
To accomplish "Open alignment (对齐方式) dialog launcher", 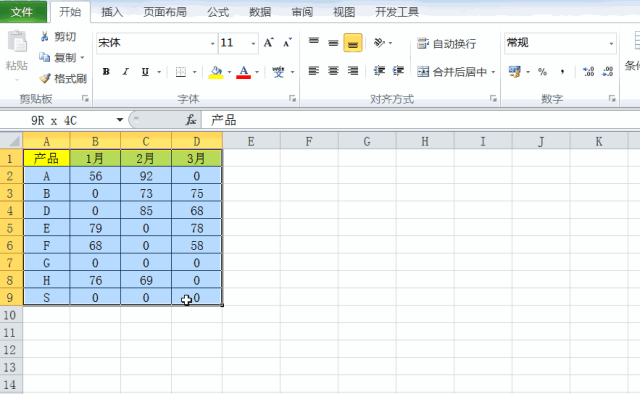I will click(493, 98).
